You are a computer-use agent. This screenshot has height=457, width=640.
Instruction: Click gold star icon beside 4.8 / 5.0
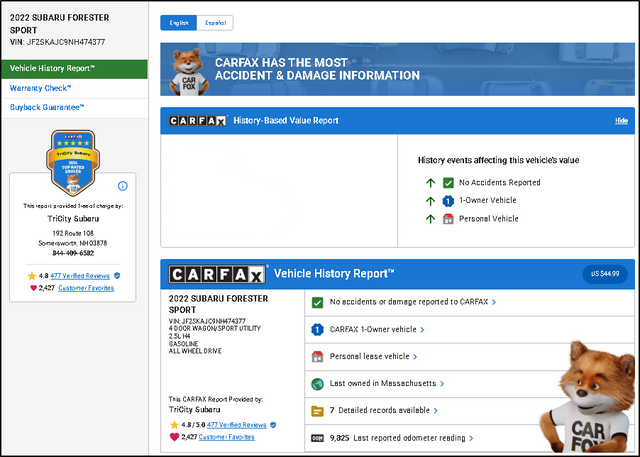[174, 425]
